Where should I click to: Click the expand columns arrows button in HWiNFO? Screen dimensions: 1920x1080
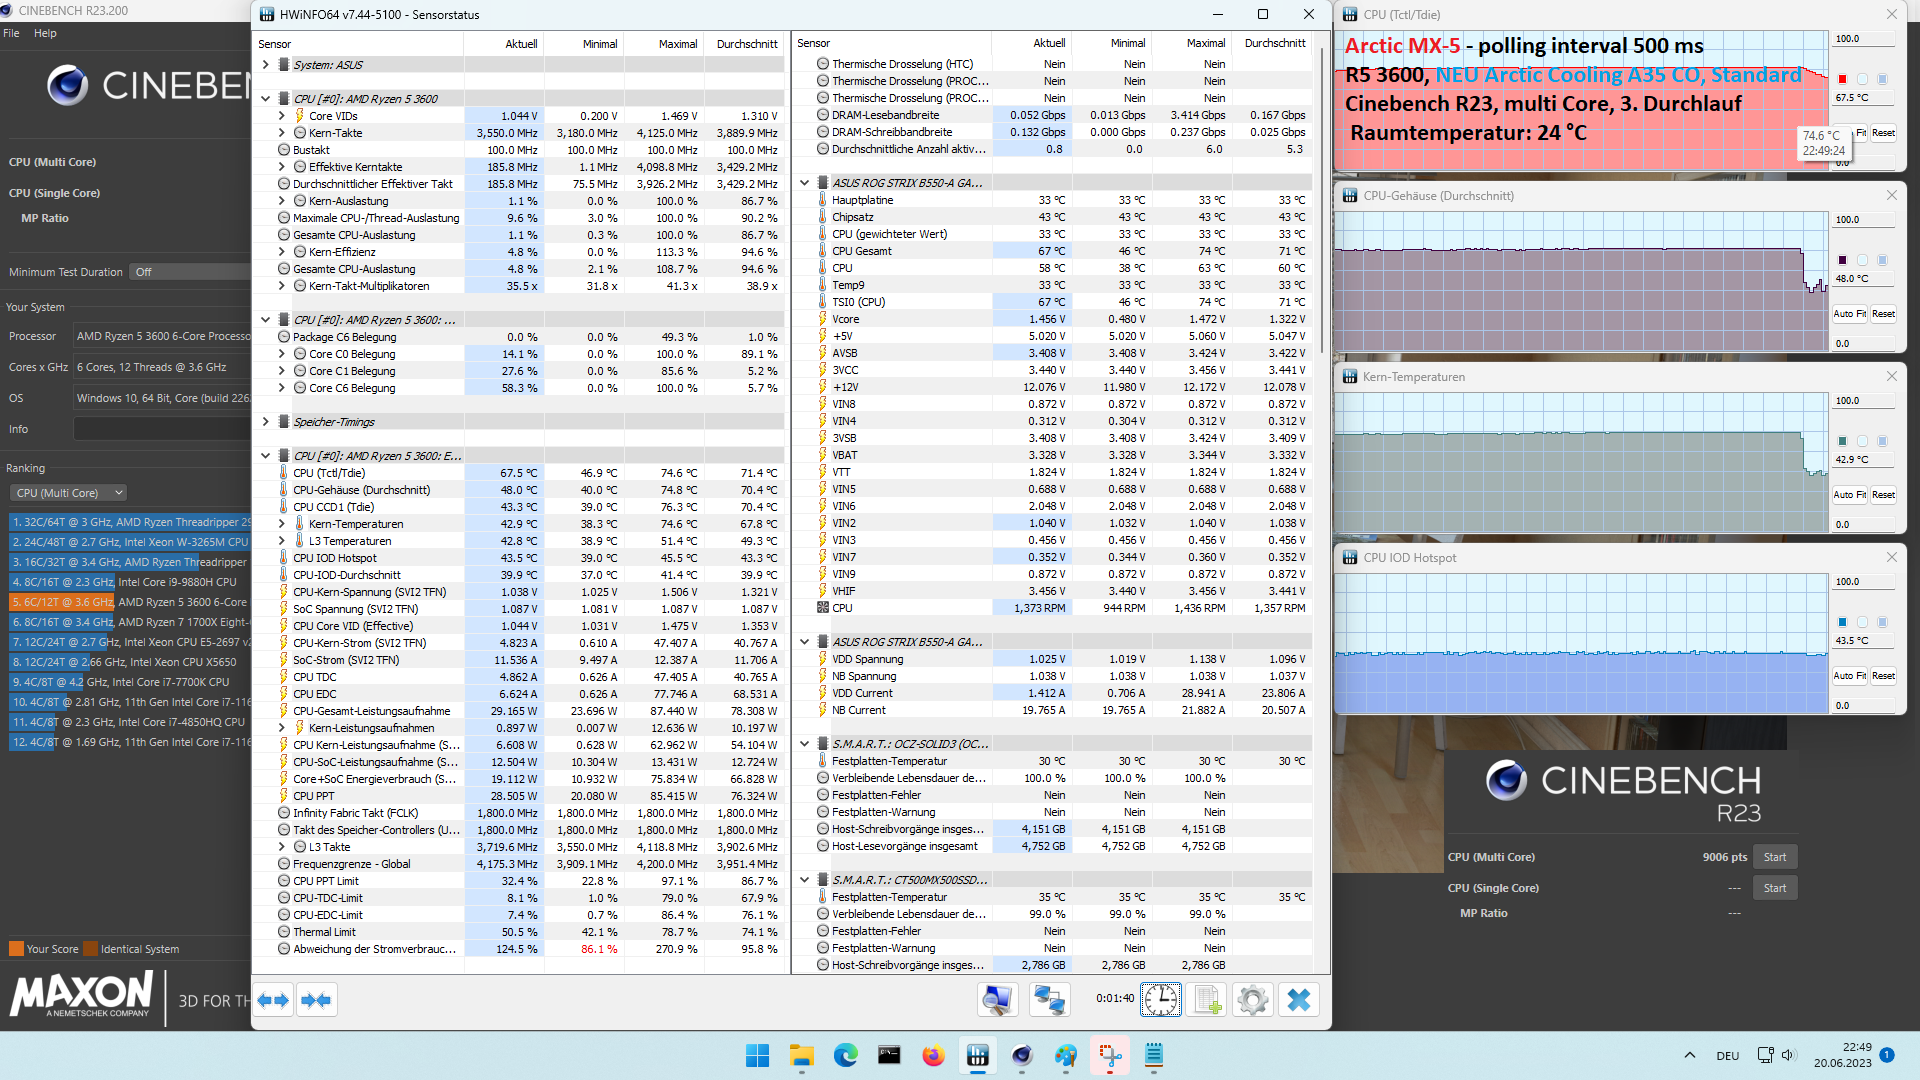pyautogui.click(x=273, y=1000)
